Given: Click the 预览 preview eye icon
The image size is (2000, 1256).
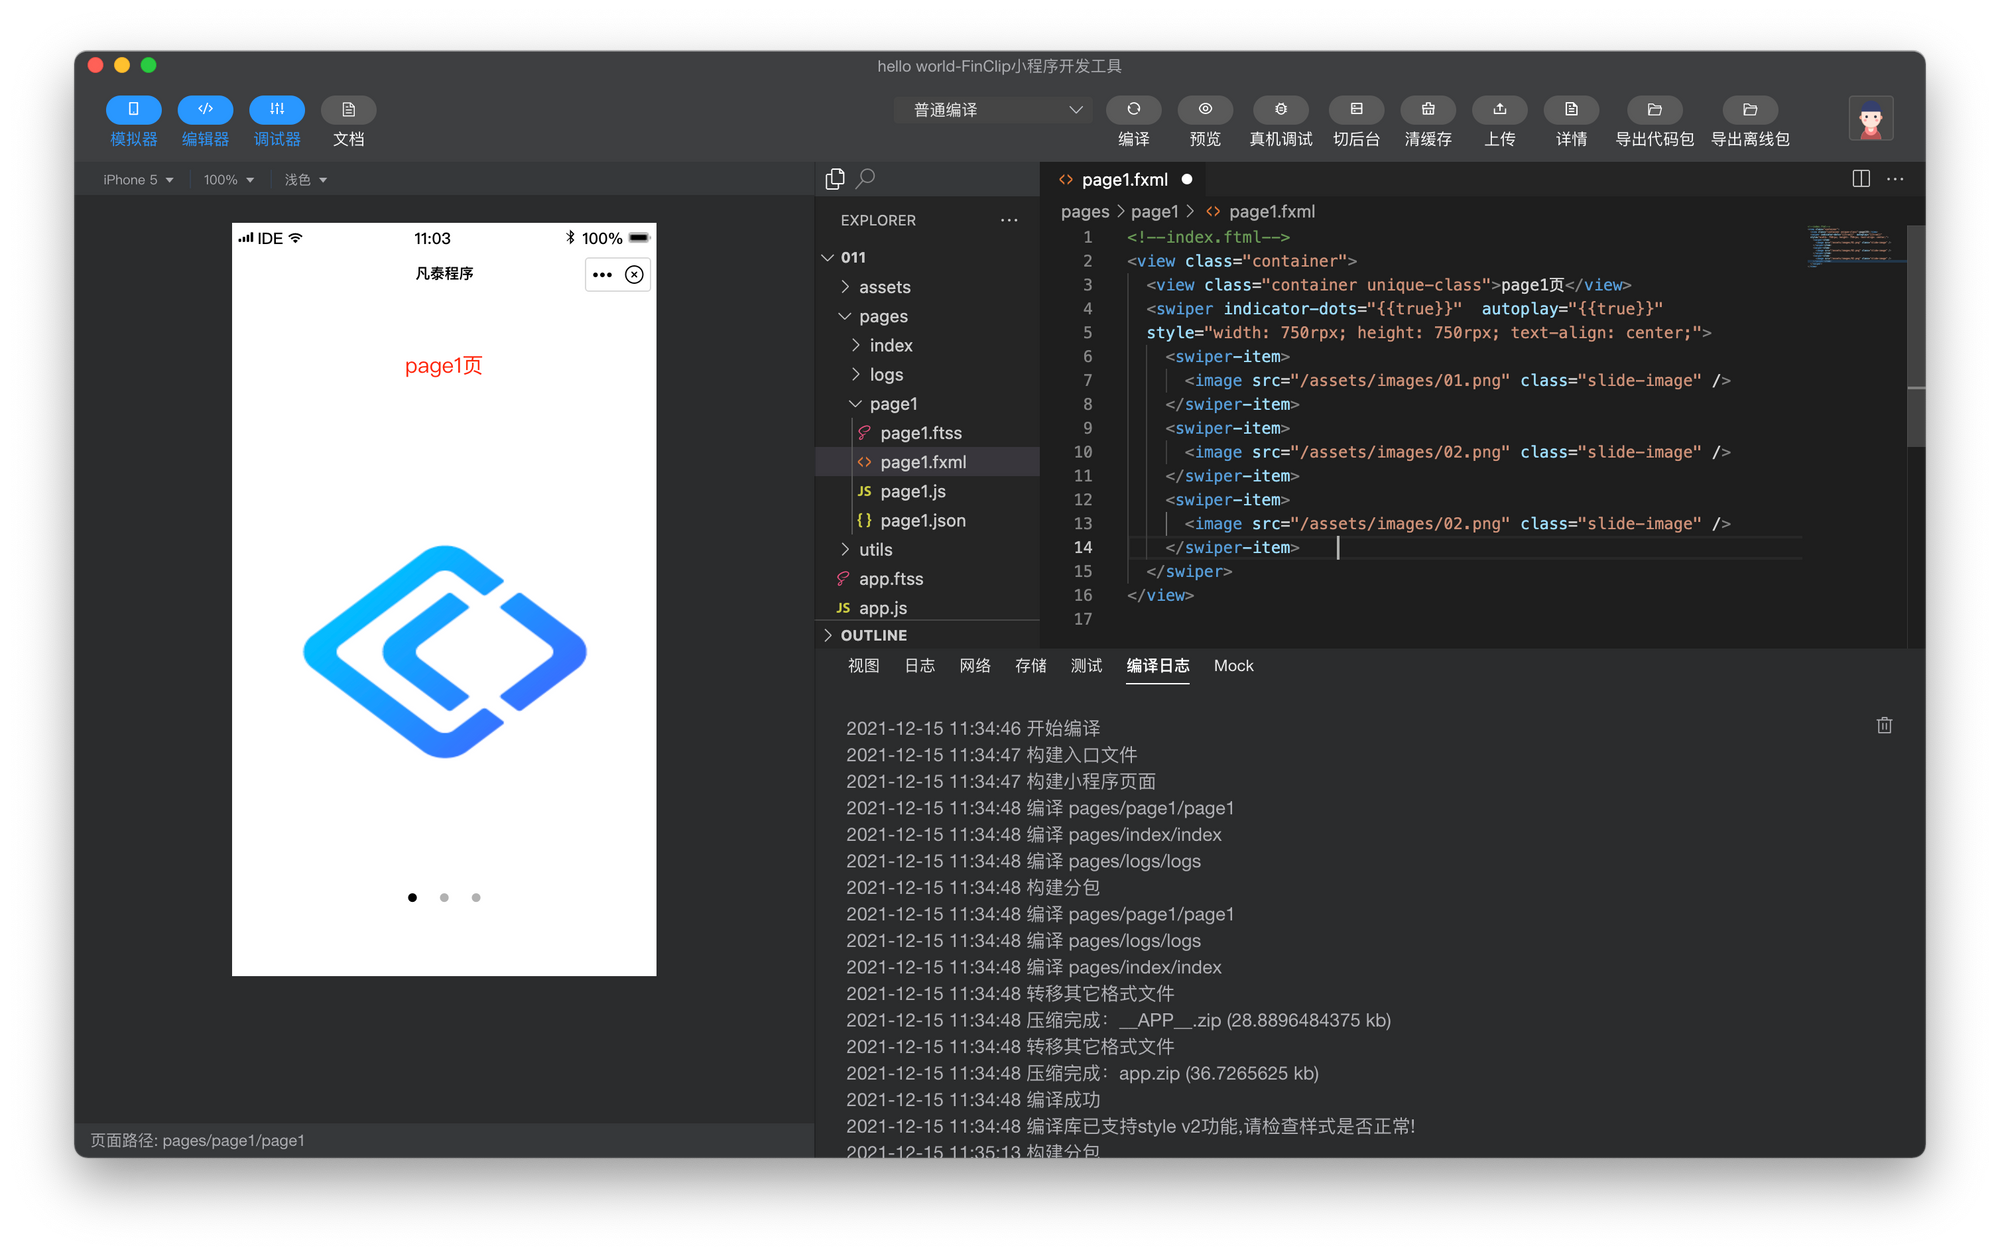Looking at the screenshot, I should [1205, 109].
